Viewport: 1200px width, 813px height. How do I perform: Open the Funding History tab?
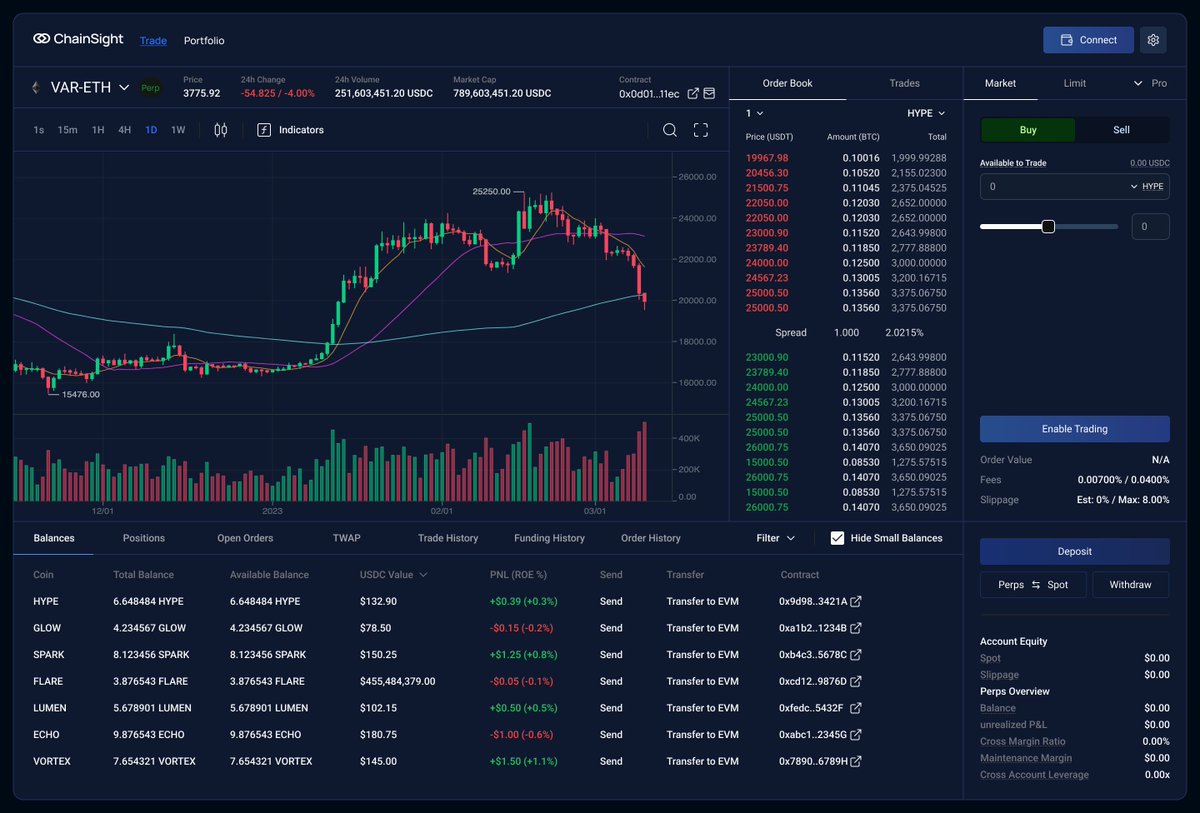coord(549,538)
